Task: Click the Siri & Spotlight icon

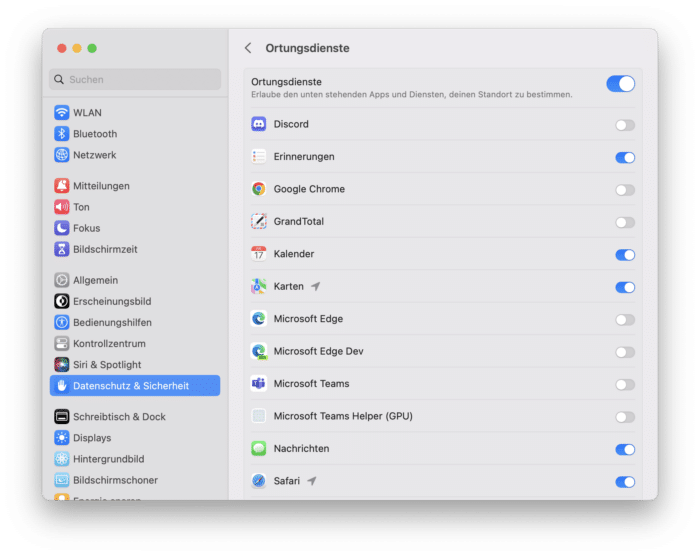Action: tap(62, 364)
